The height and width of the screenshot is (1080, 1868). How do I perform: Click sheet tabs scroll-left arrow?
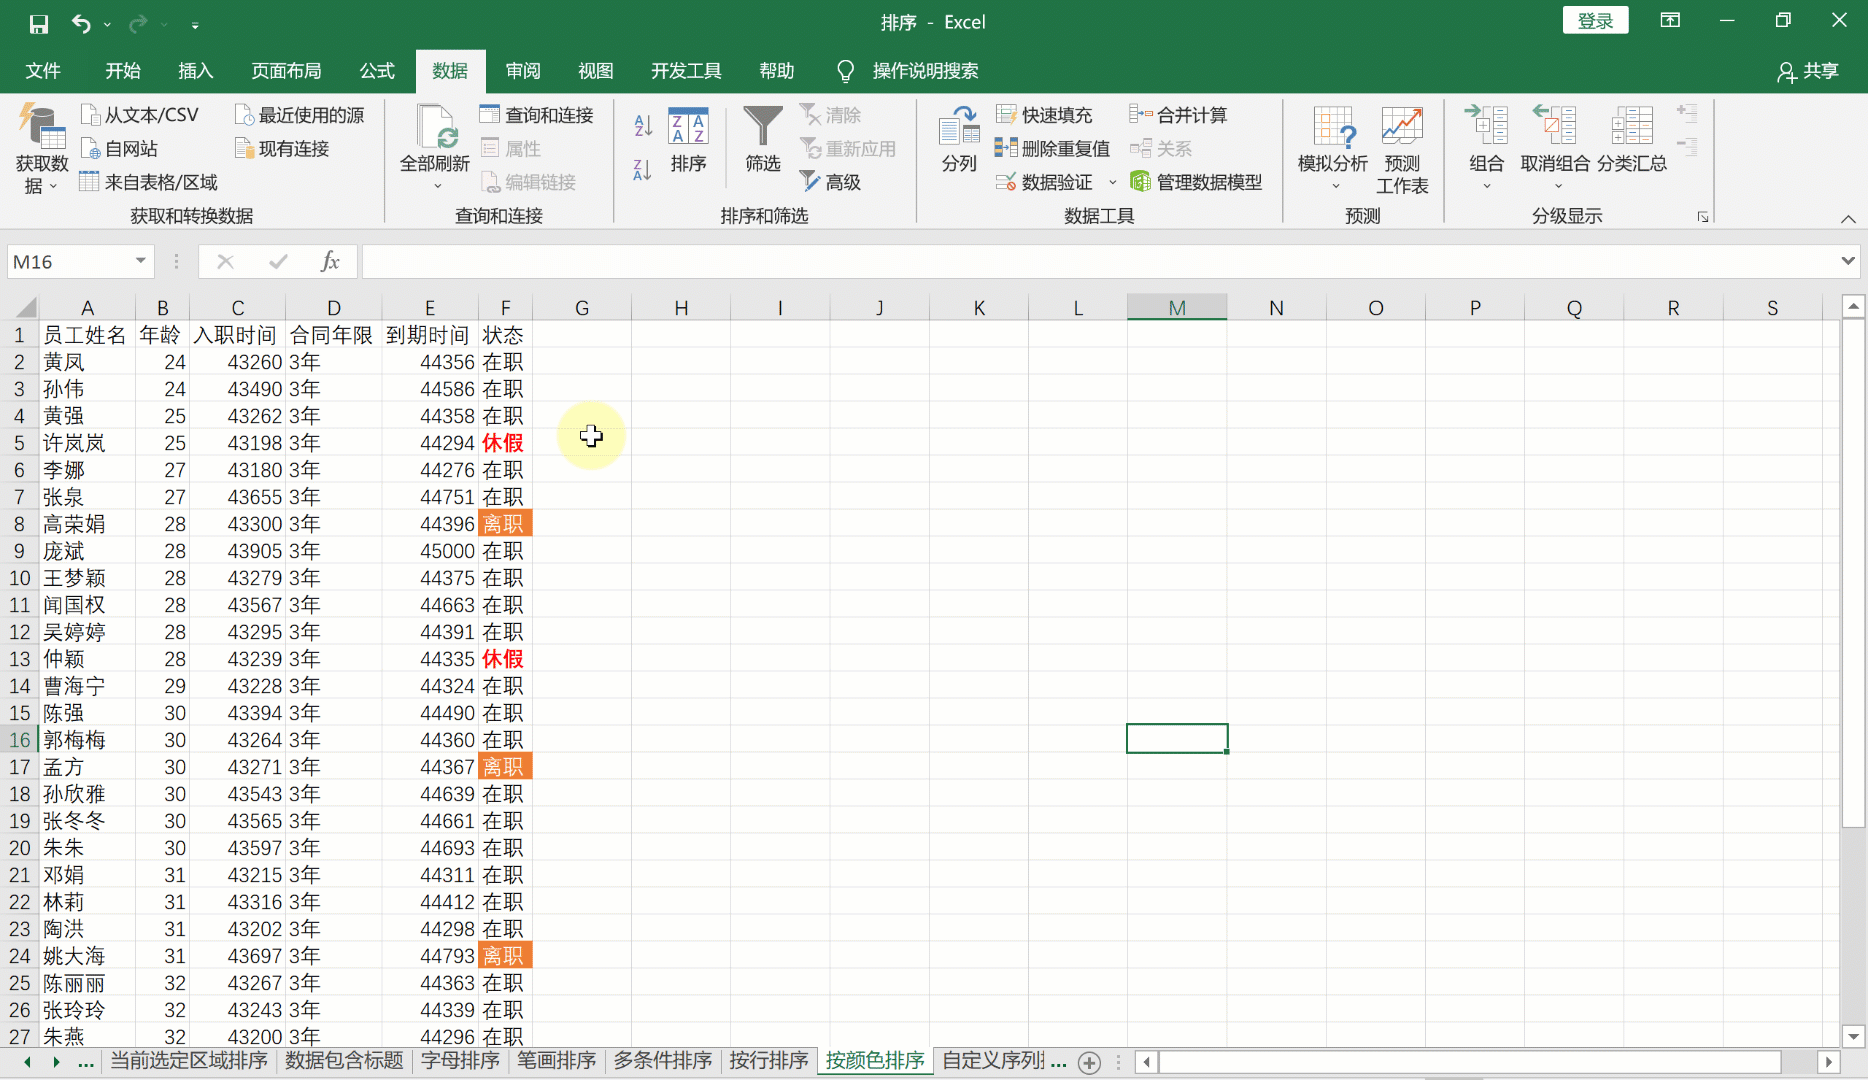click(27, 1062)
